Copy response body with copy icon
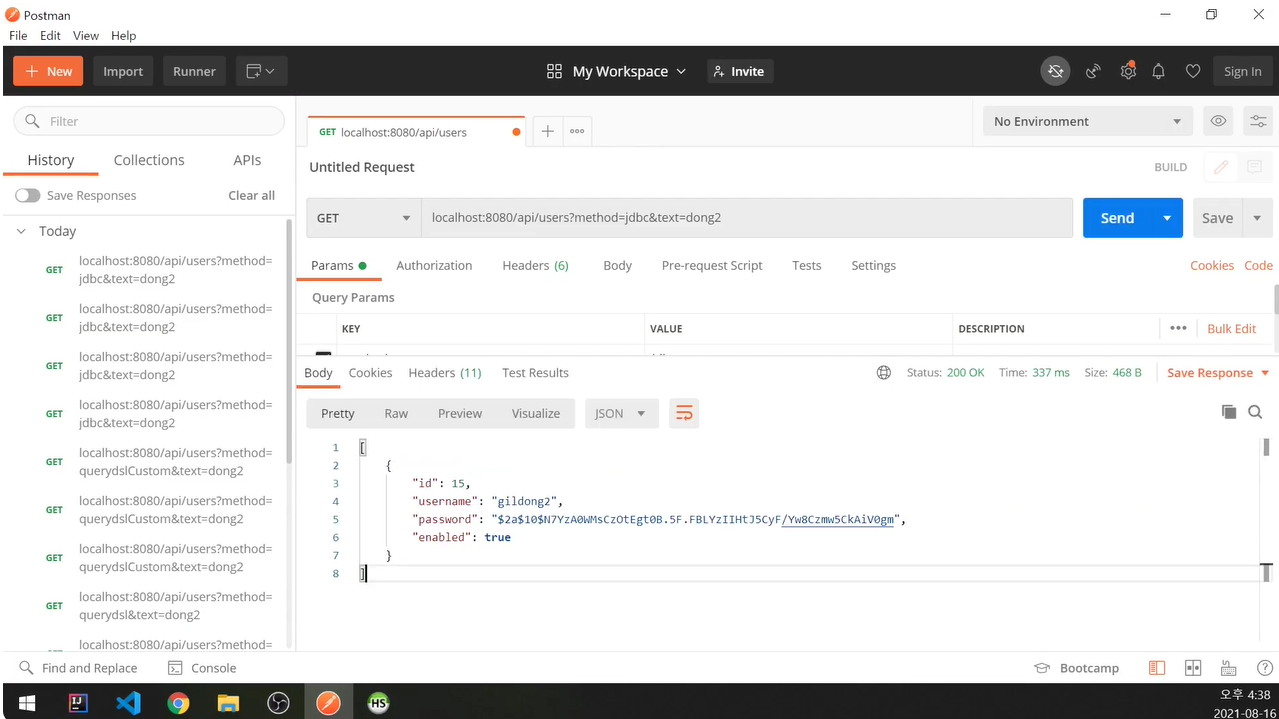1279x719 pixels. (1229, 412)
